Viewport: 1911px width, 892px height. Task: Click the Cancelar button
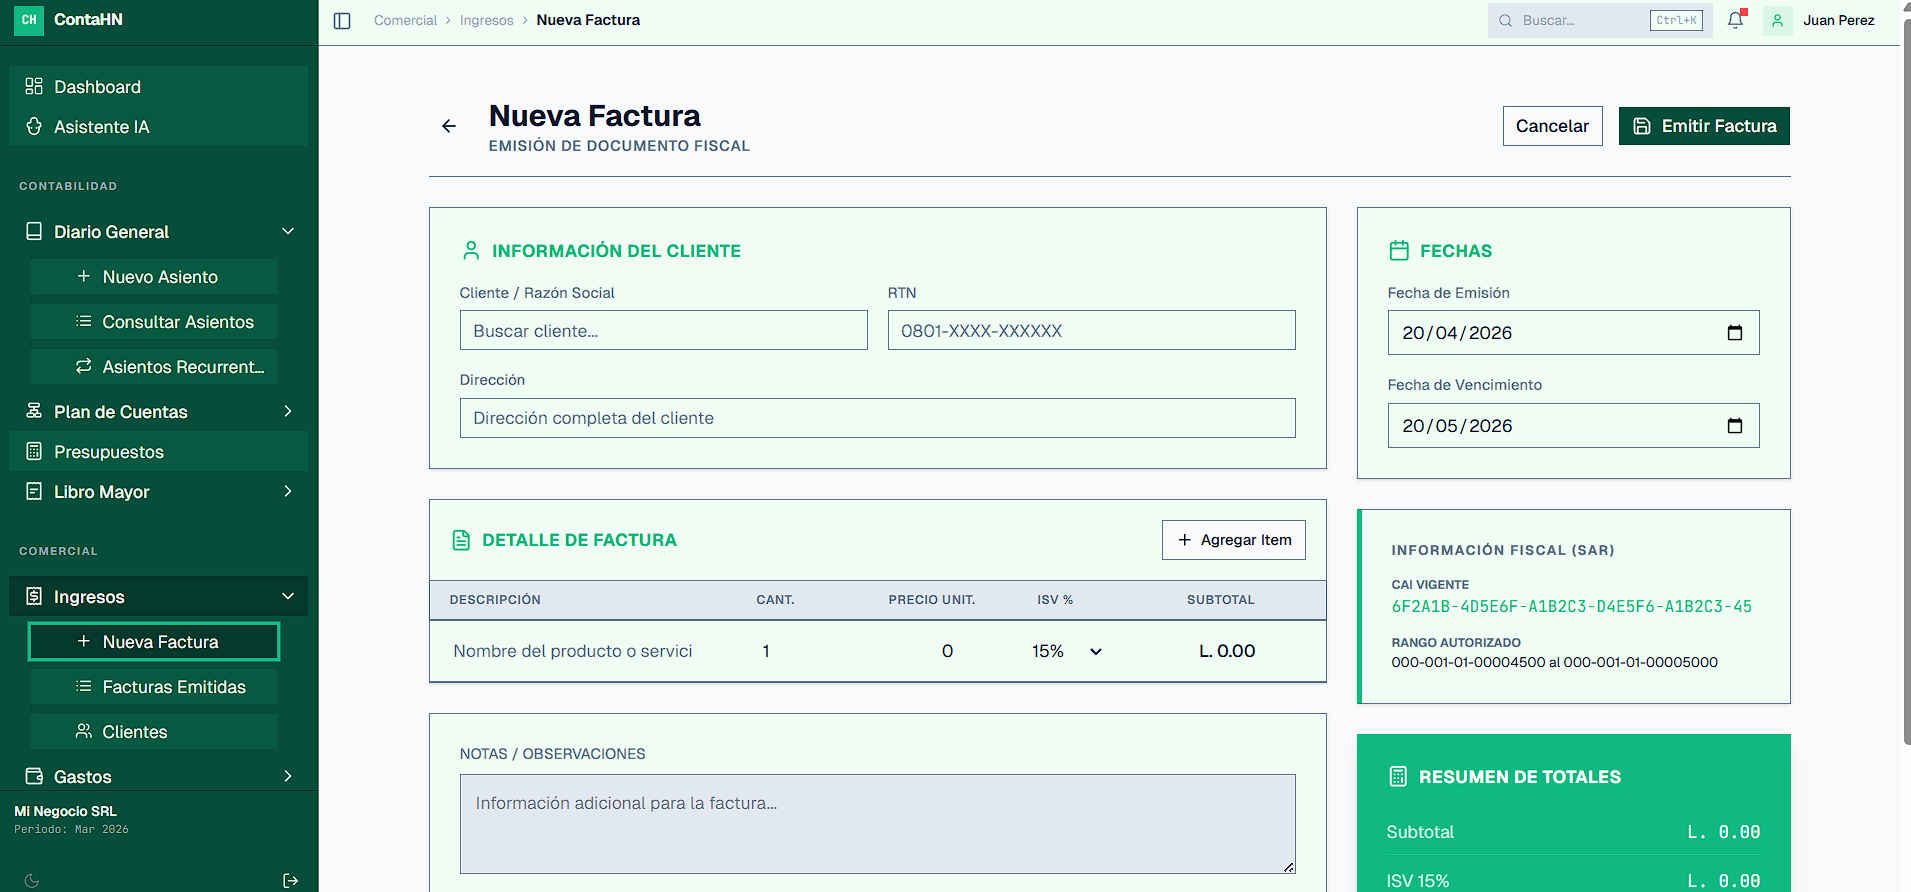[x=1551, y=126]
